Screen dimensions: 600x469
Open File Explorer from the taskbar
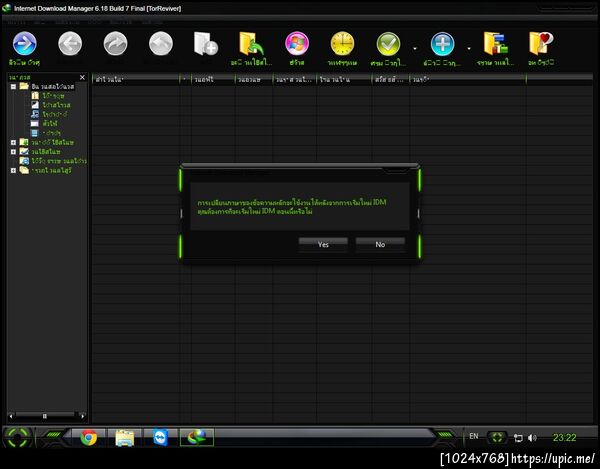[125, 437]
